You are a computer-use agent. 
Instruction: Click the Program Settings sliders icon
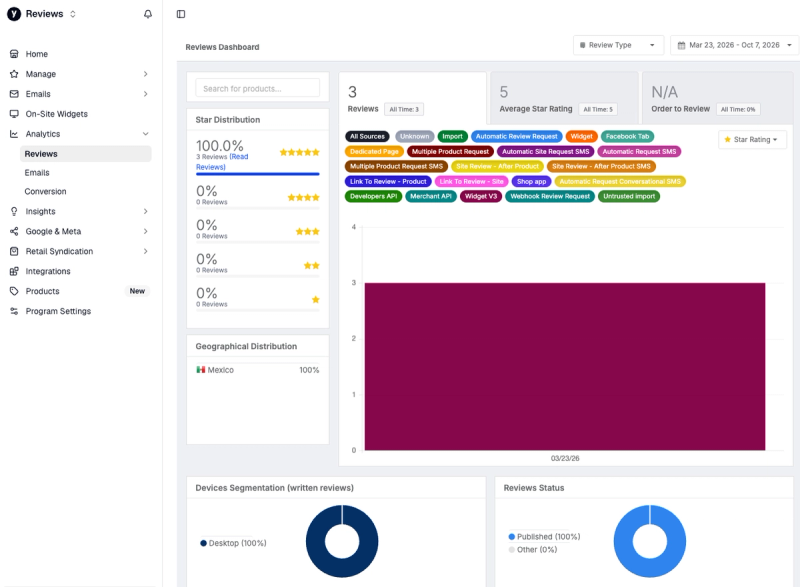[x=14, y=311]
